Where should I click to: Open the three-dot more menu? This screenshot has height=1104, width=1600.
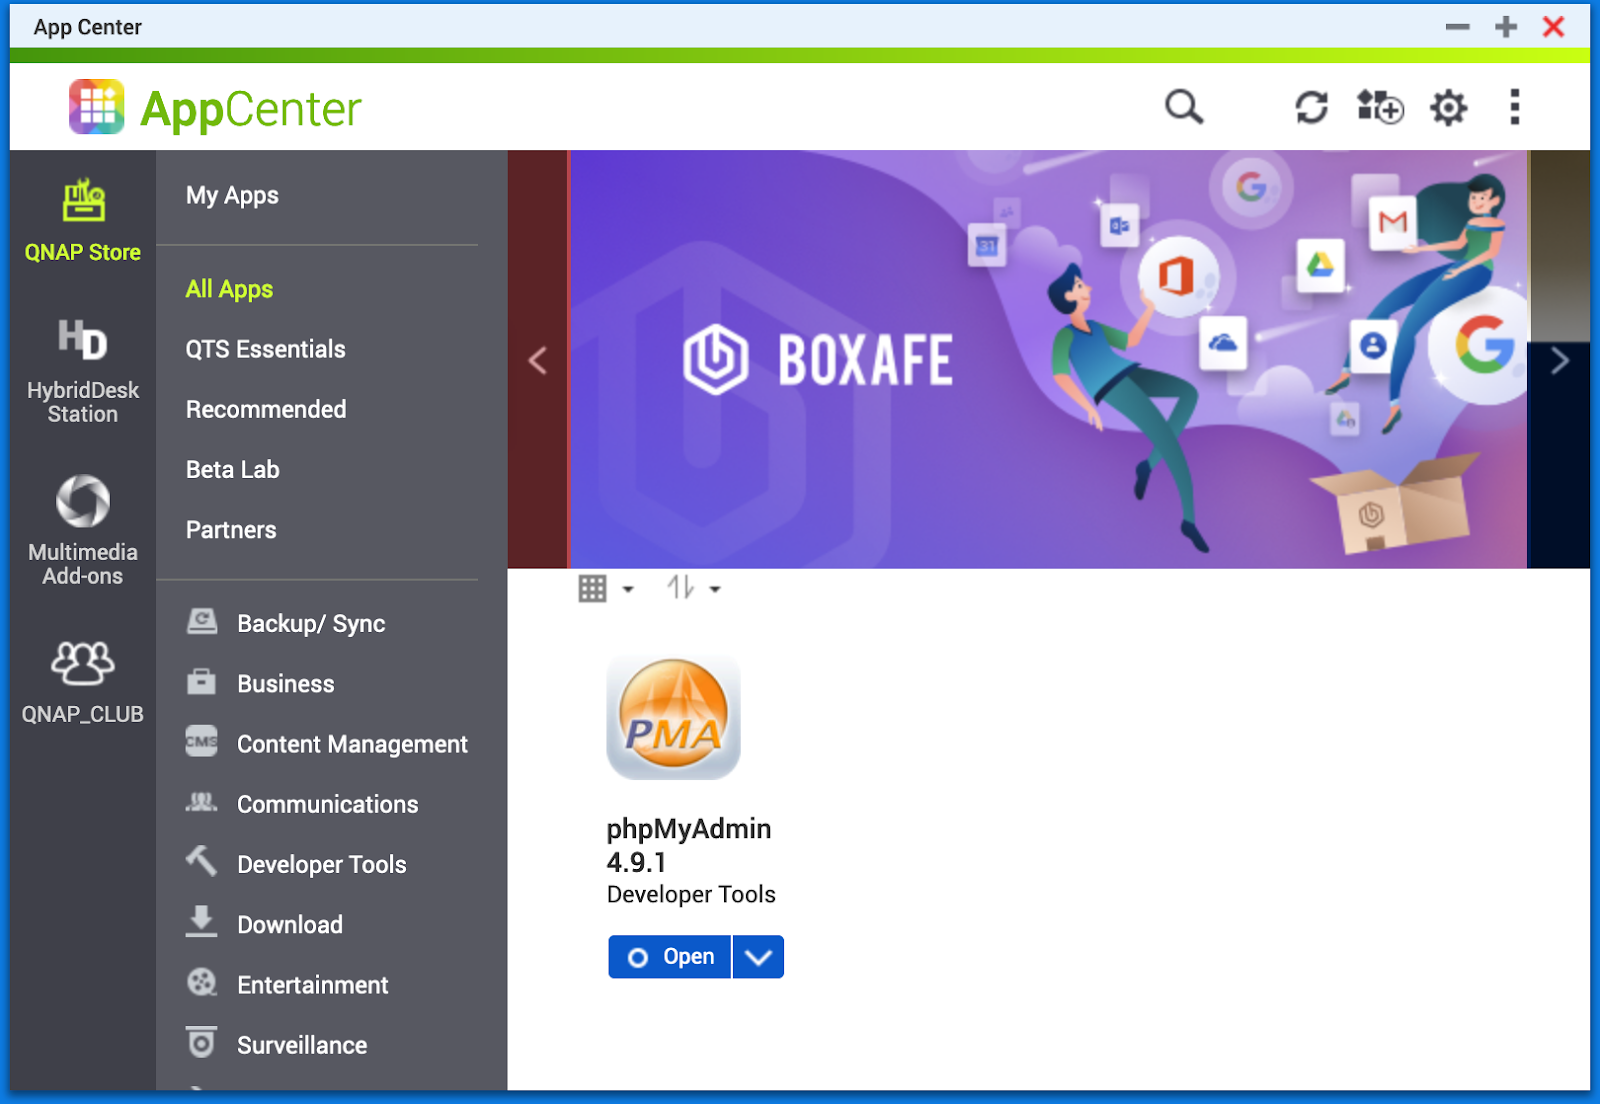[1514, 107]
